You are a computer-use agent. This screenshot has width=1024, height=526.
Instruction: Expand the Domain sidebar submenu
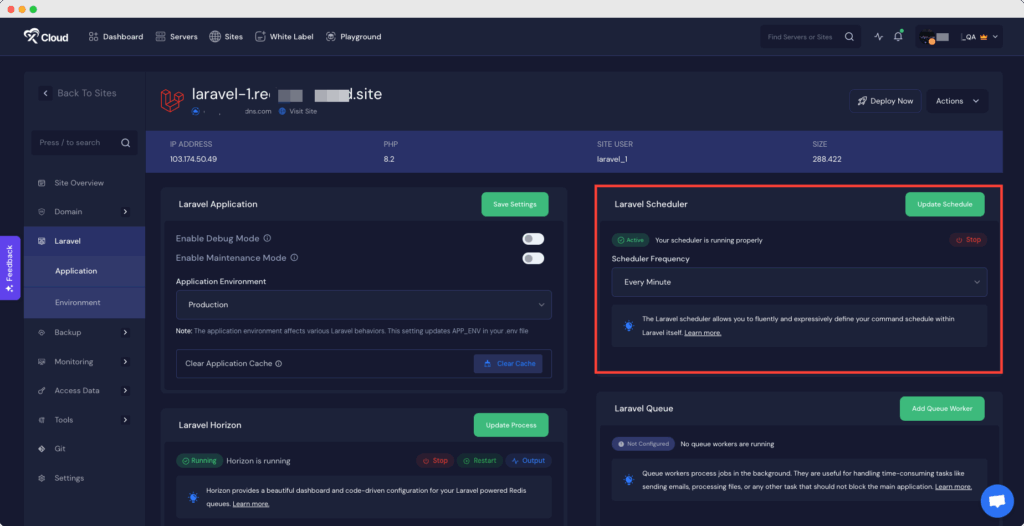125,212
